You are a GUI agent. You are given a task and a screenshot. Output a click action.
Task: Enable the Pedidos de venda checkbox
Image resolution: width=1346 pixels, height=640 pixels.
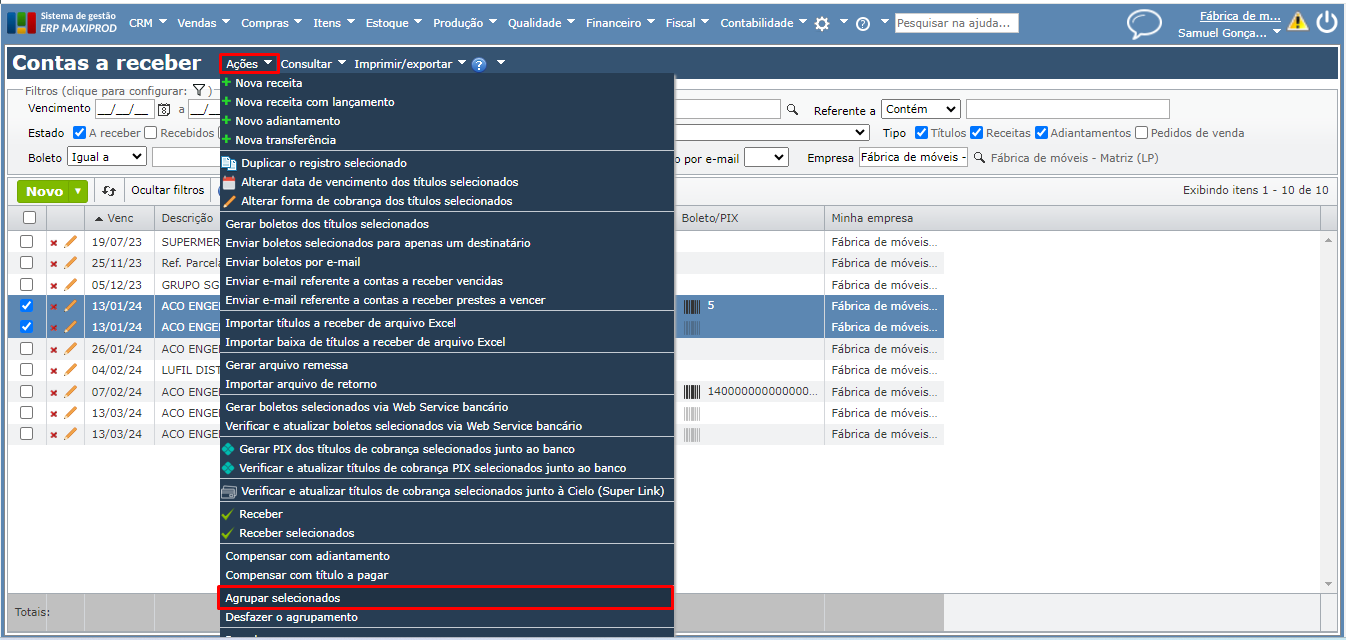[1141, 133]
